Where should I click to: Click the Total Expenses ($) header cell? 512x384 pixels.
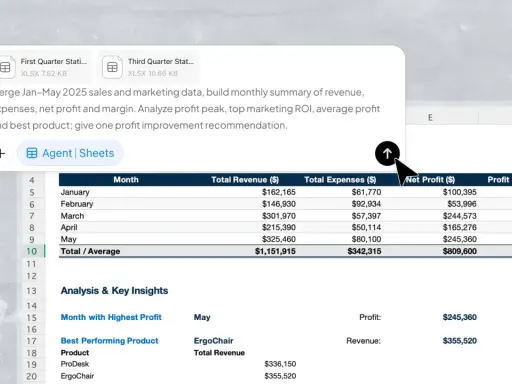click(x=340, y=180)
